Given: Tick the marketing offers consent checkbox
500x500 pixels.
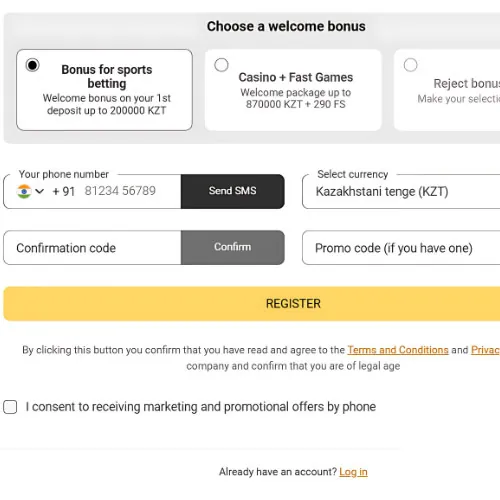Looking at the screenshot, I should (10, 407).
